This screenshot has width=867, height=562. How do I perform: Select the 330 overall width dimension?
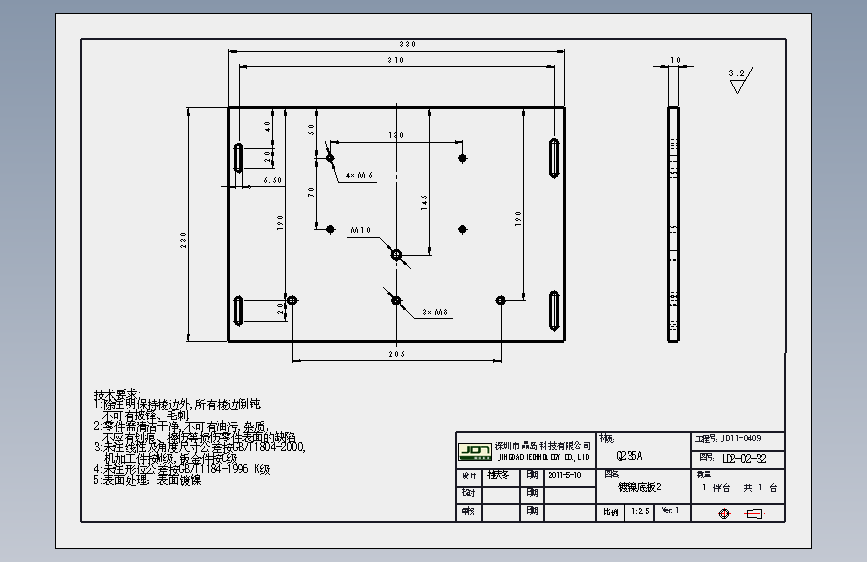408,44
